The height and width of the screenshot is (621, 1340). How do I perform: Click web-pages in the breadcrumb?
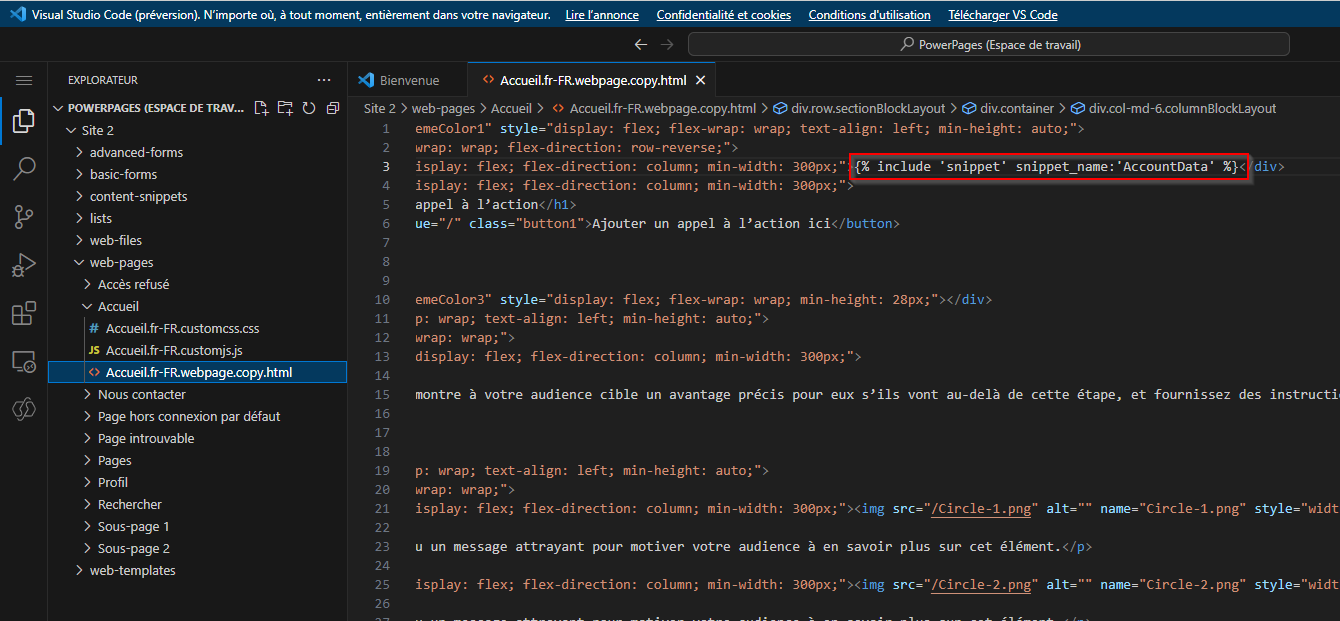click(443, 108)
